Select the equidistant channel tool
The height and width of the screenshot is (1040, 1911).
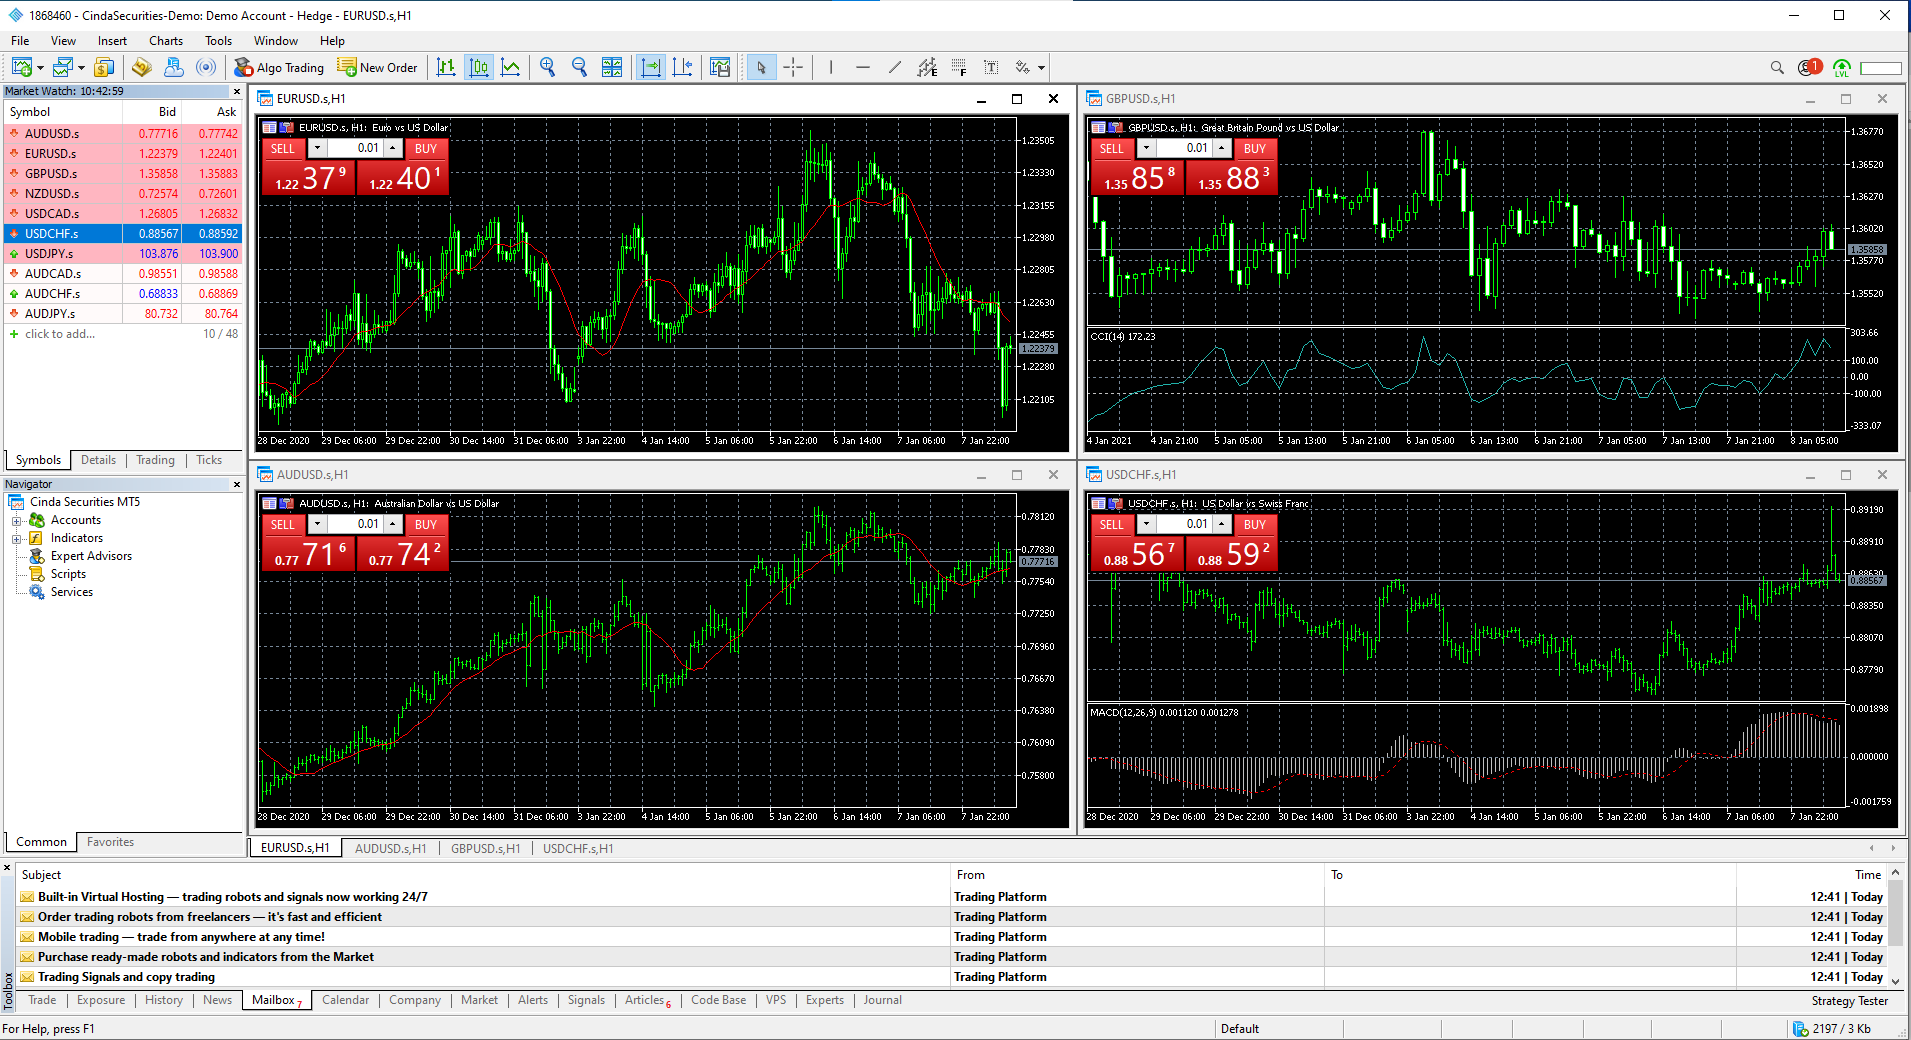coord(927,67)
